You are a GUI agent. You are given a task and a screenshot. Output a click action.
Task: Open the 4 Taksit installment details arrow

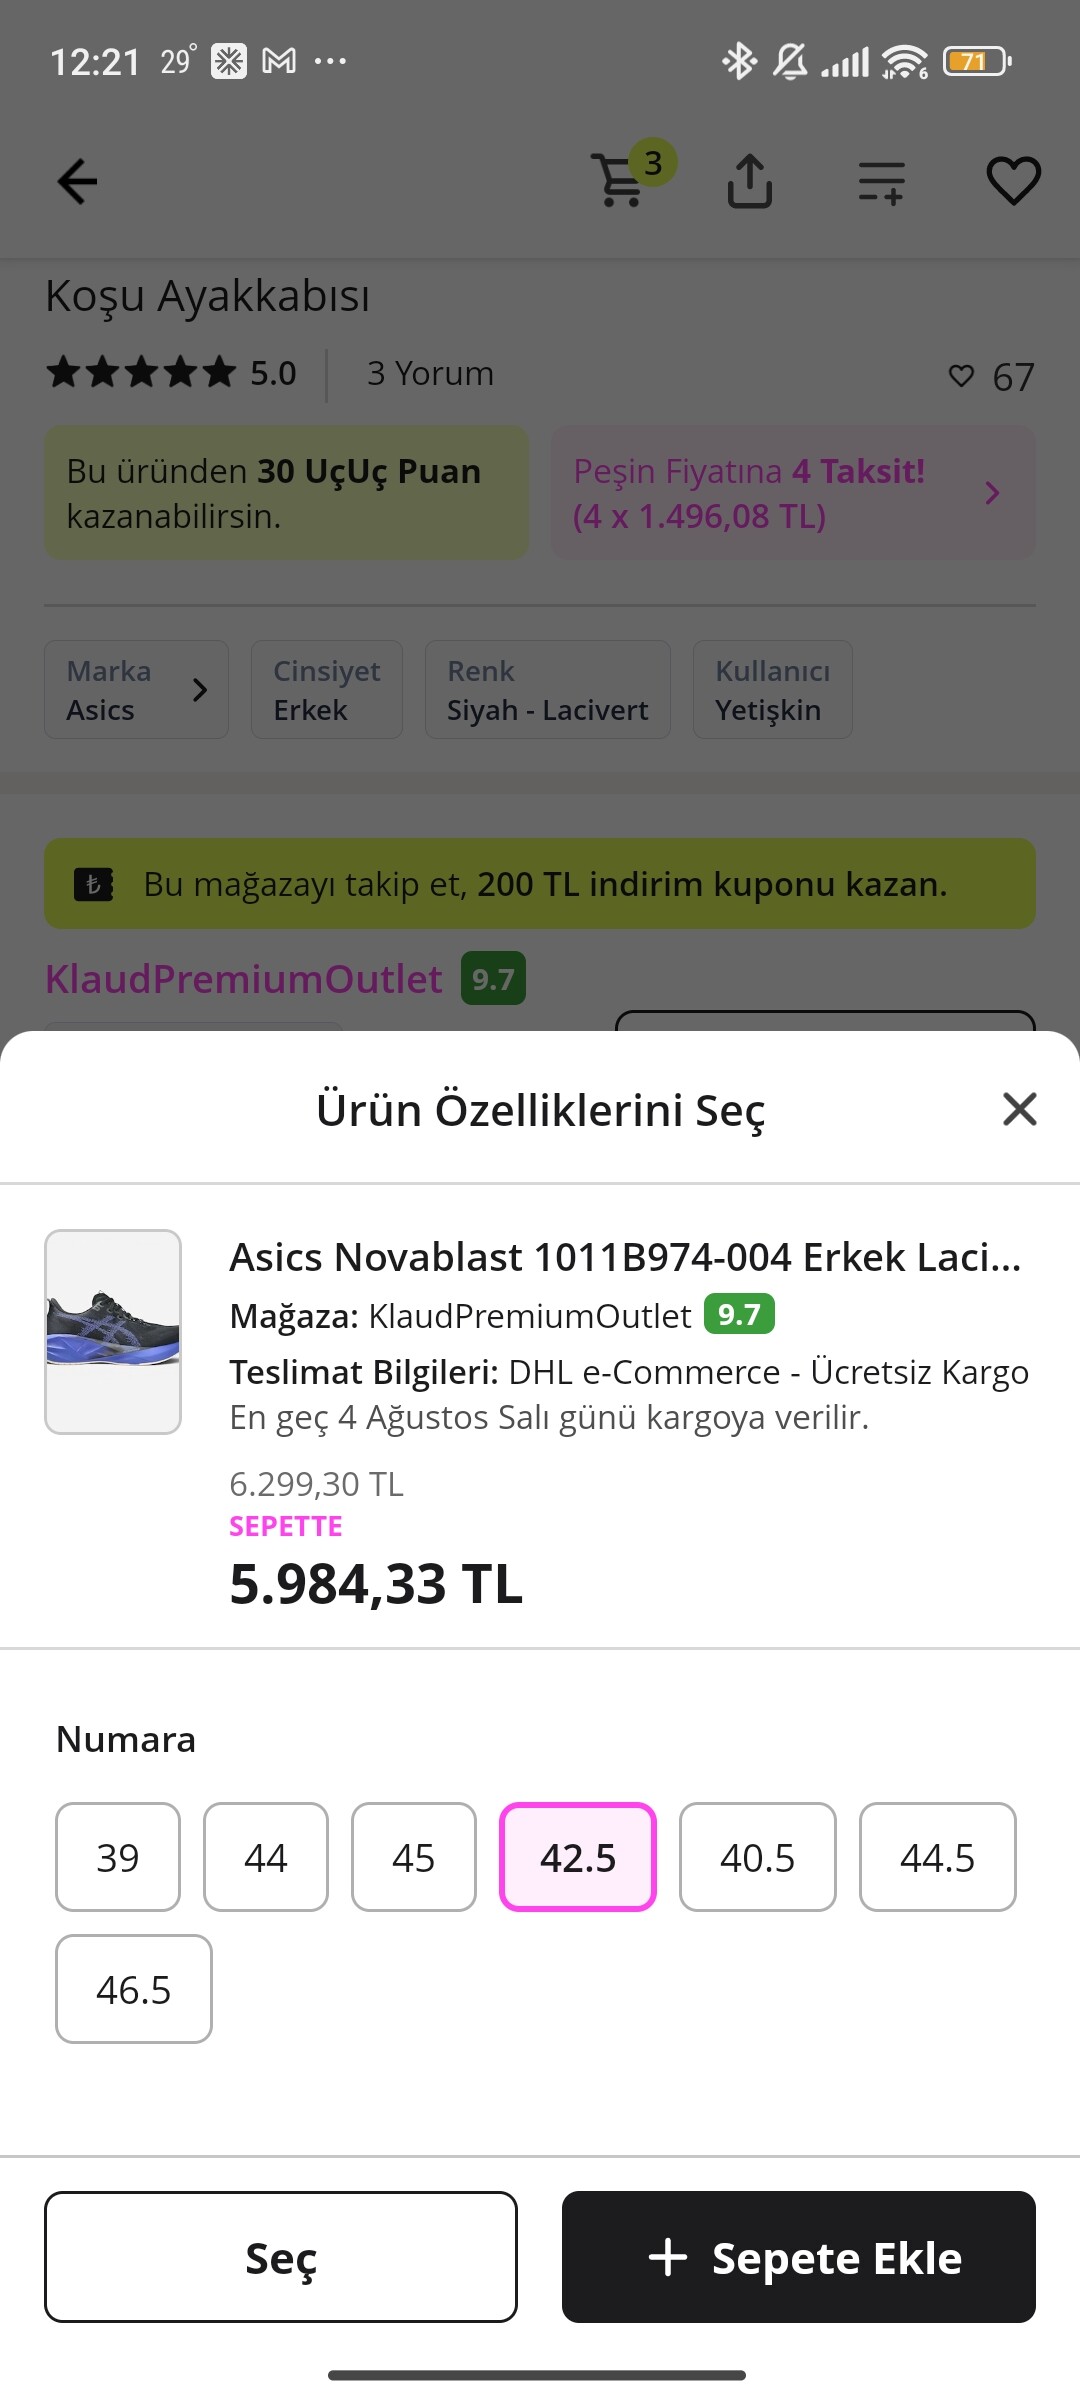992,493
